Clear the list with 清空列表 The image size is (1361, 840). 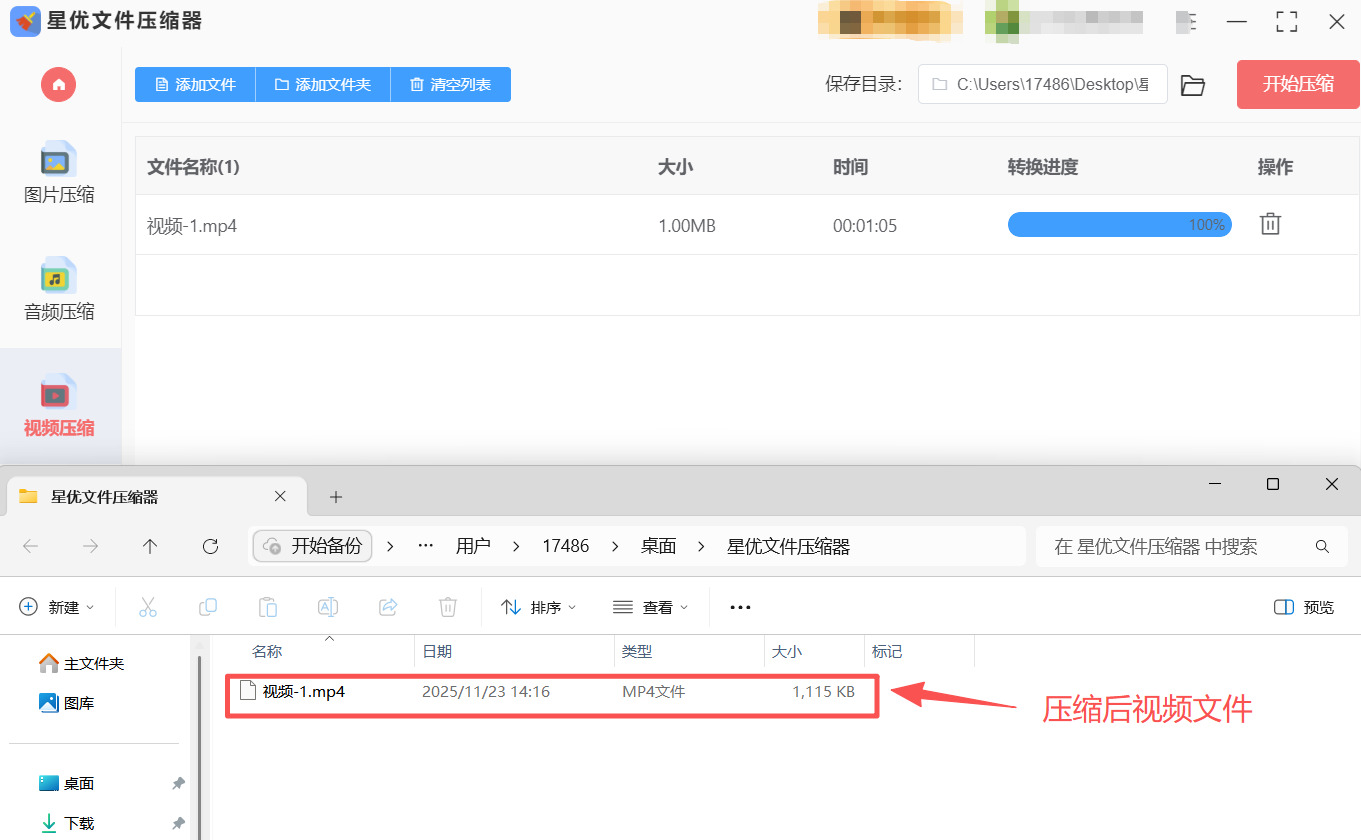tap(451, 85)
